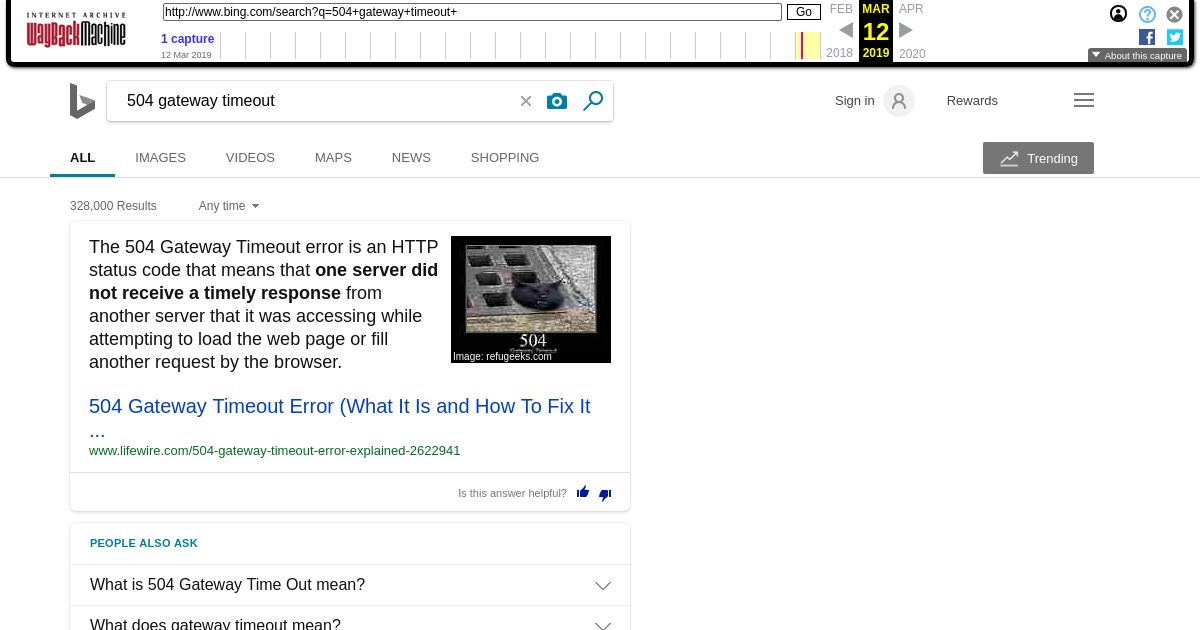Switch to the SHOPPING tab
1200x630 pixels.
505,158
